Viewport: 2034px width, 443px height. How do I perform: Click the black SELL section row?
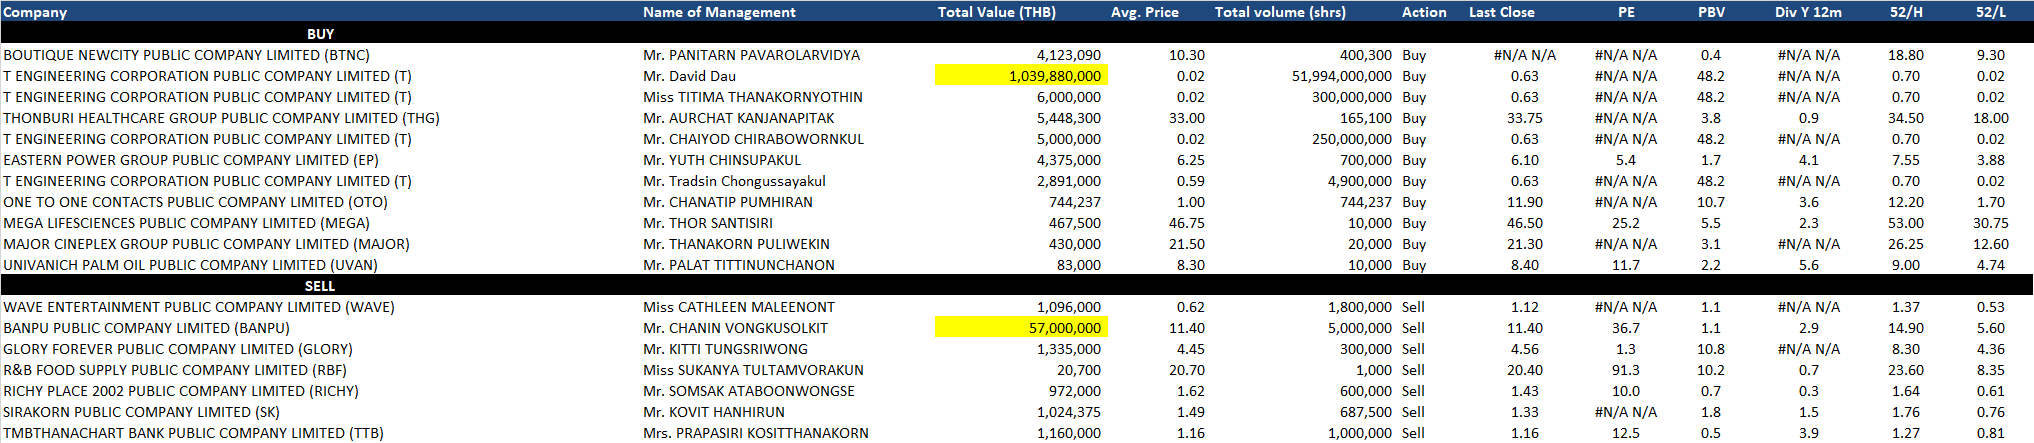pos(320,286)
